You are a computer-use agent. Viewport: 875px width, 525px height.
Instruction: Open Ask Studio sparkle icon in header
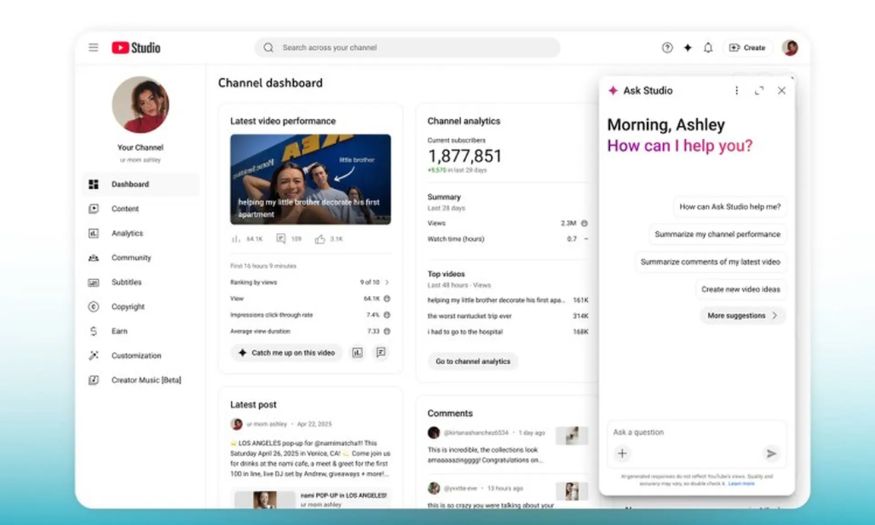coord(688,47)
